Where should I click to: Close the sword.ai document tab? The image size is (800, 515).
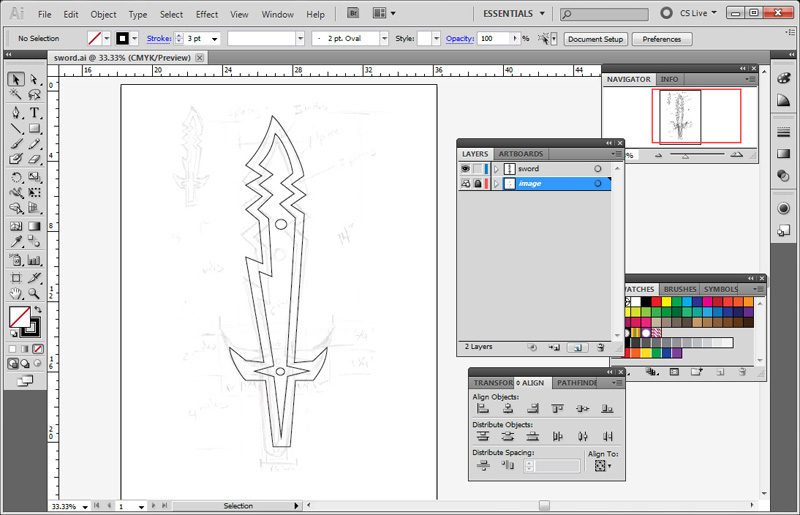point(199,58)
